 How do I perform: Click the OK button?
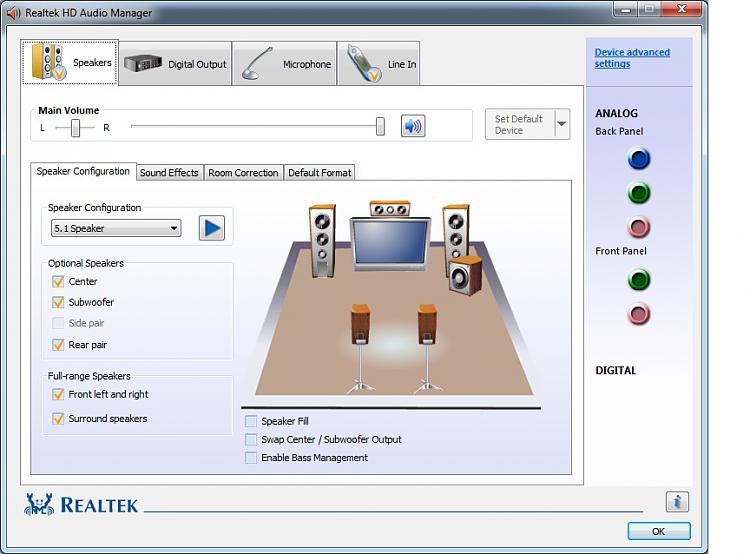coord(659,532)
